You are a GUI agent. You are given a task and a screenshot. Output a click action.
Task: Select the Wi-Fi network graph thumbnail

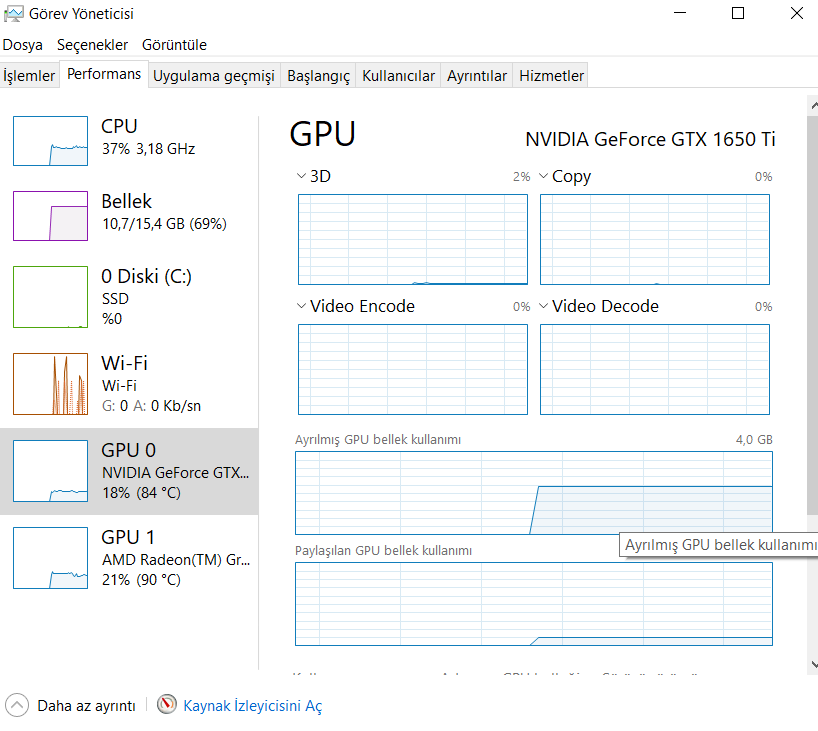[x=51, y=384]
